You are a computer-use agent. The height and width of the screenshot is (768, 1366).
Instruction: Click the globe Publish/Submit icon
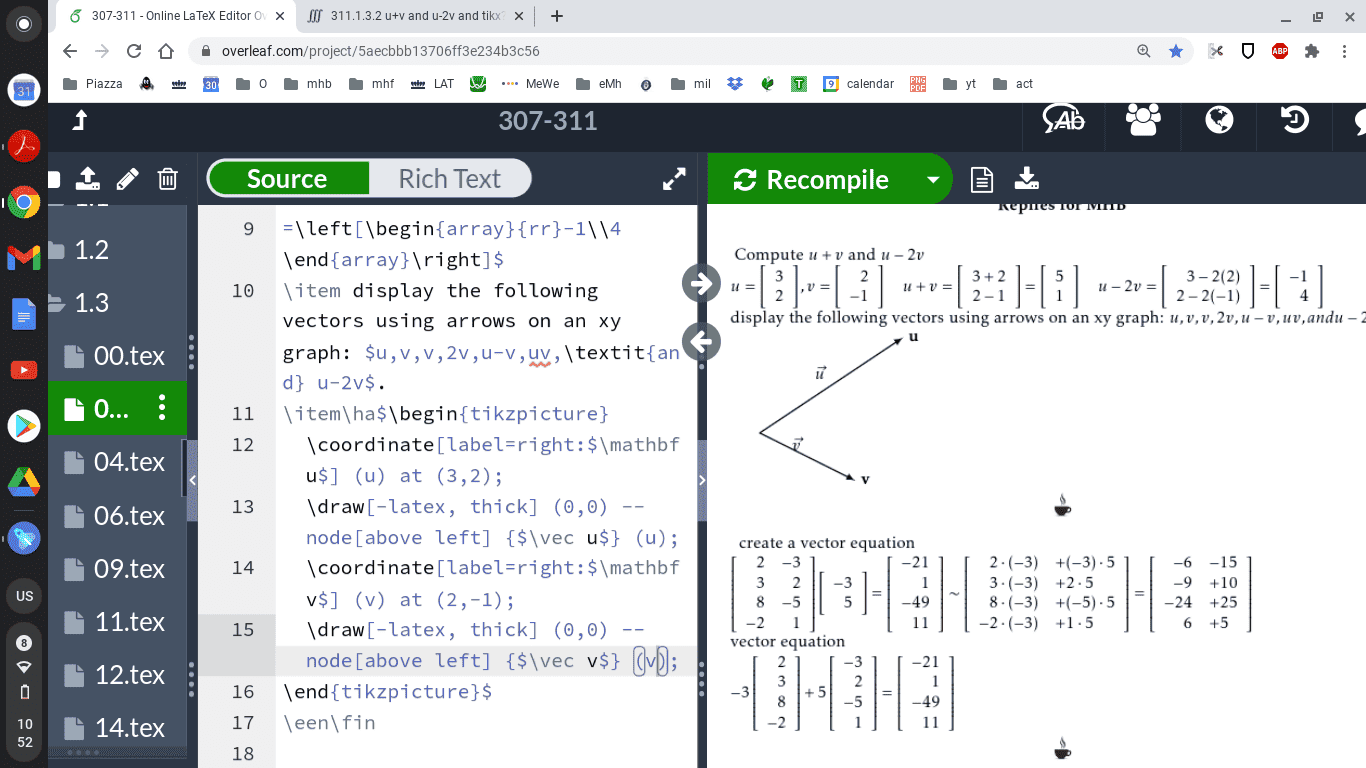pos(1219,120)
